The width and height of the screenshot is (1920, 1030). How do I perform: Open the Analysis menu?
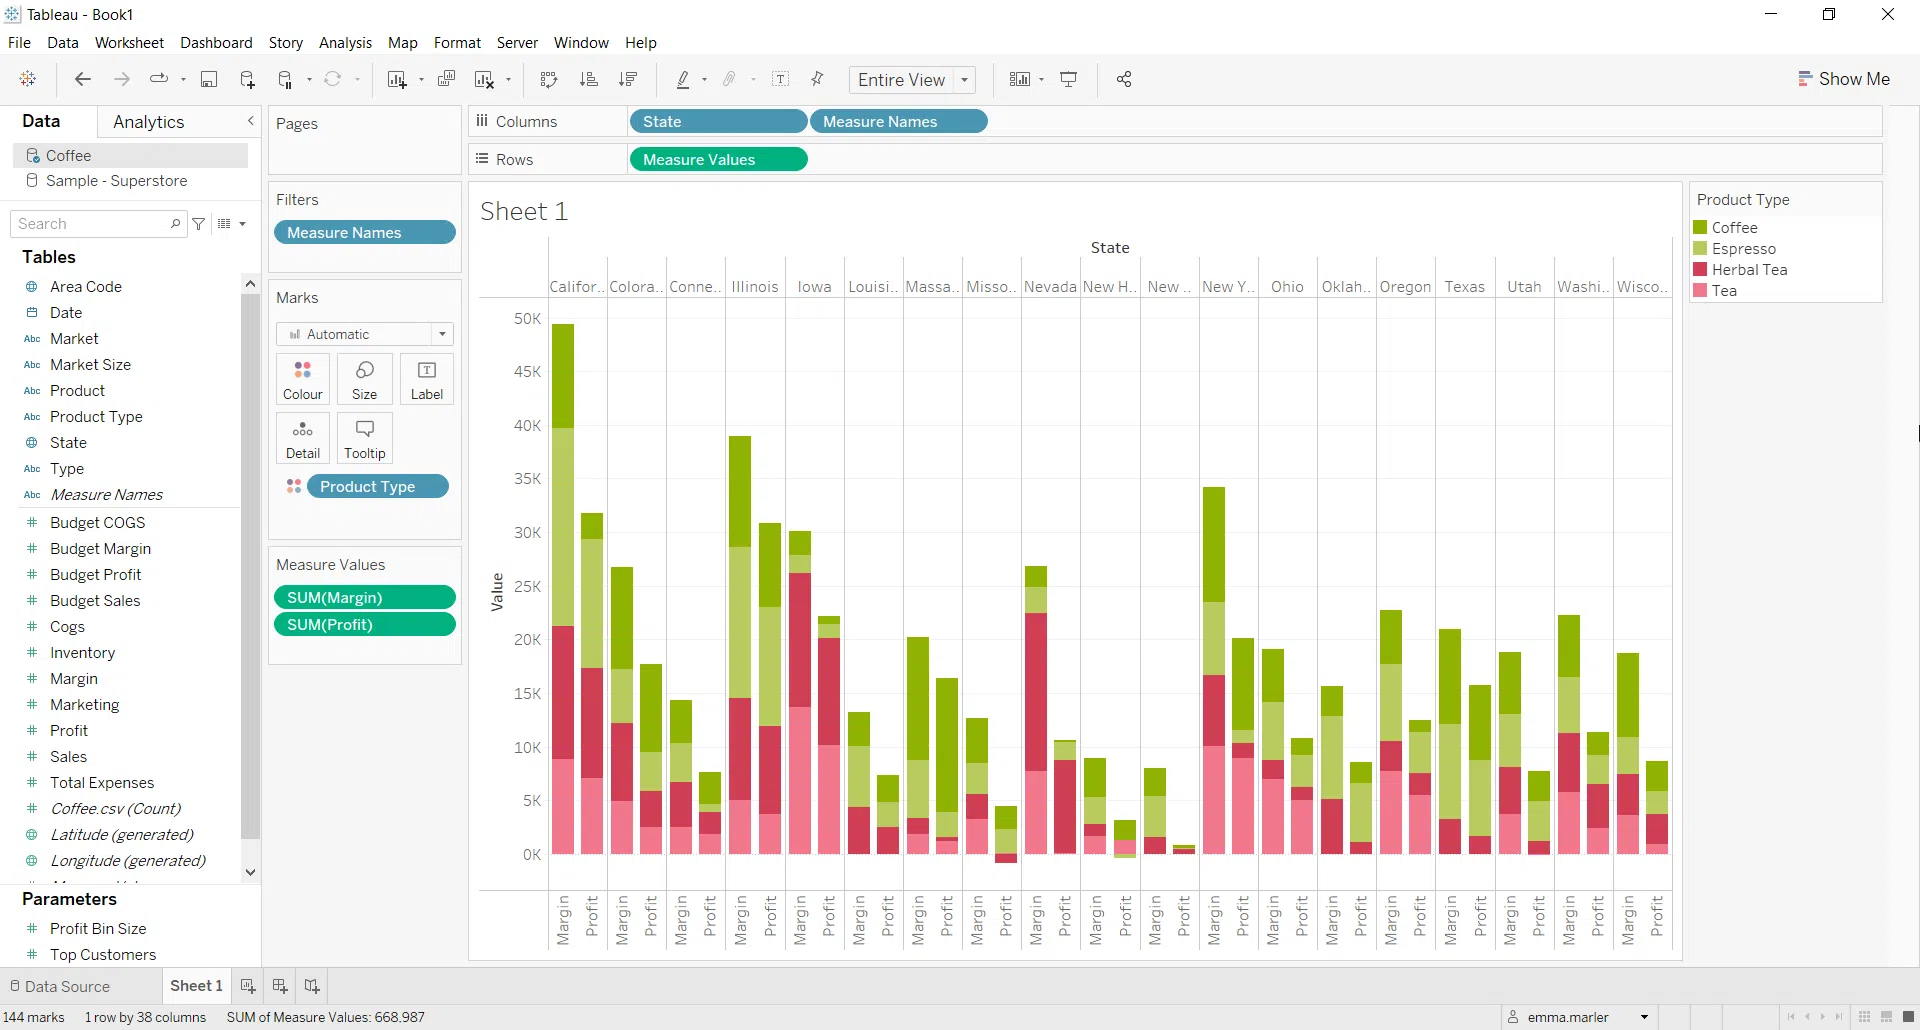pyautogui.click(x=346, y=43)
